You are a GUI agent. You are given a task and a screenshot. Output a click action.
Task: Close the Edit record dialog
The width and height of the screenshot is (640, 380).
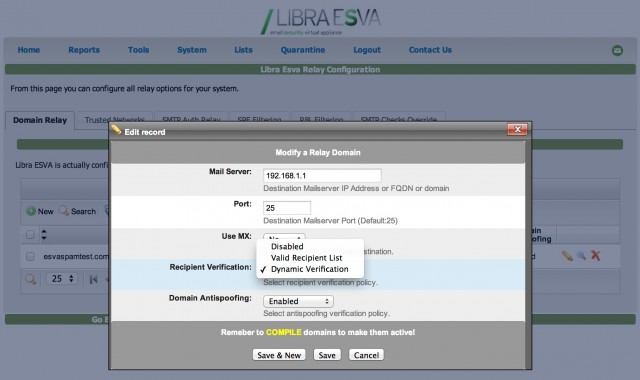(517, 129)
